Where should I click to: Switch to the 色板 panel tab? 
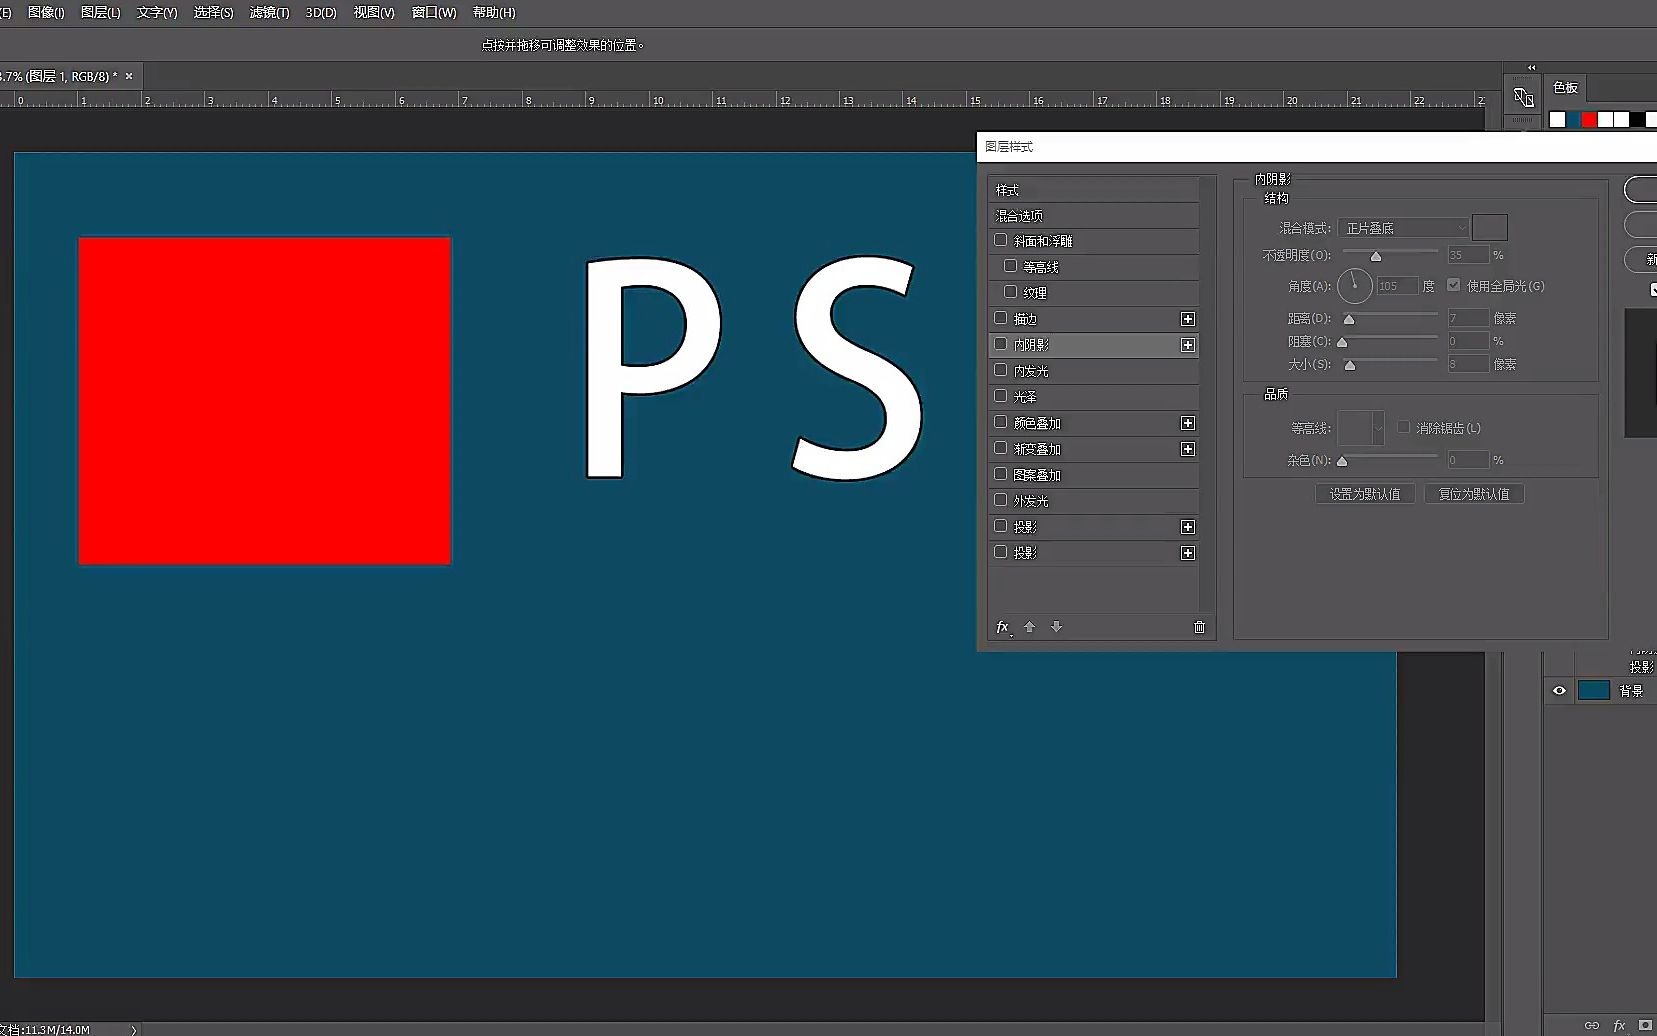coord(1565,87)
